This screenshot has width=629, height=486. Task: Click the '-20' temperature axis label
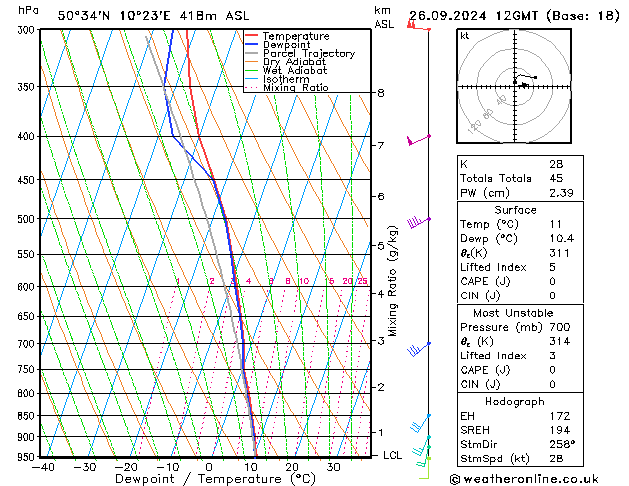click(126, 467)
